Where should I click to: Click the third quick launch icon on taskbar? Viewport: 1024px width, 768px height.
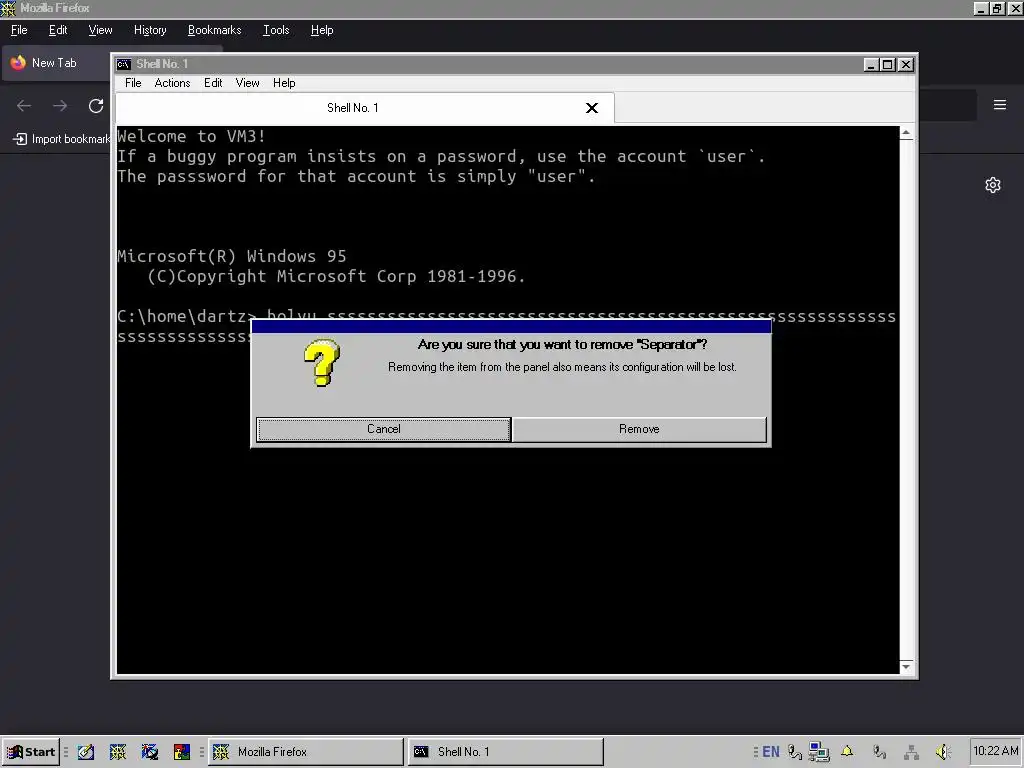[150, 752]
